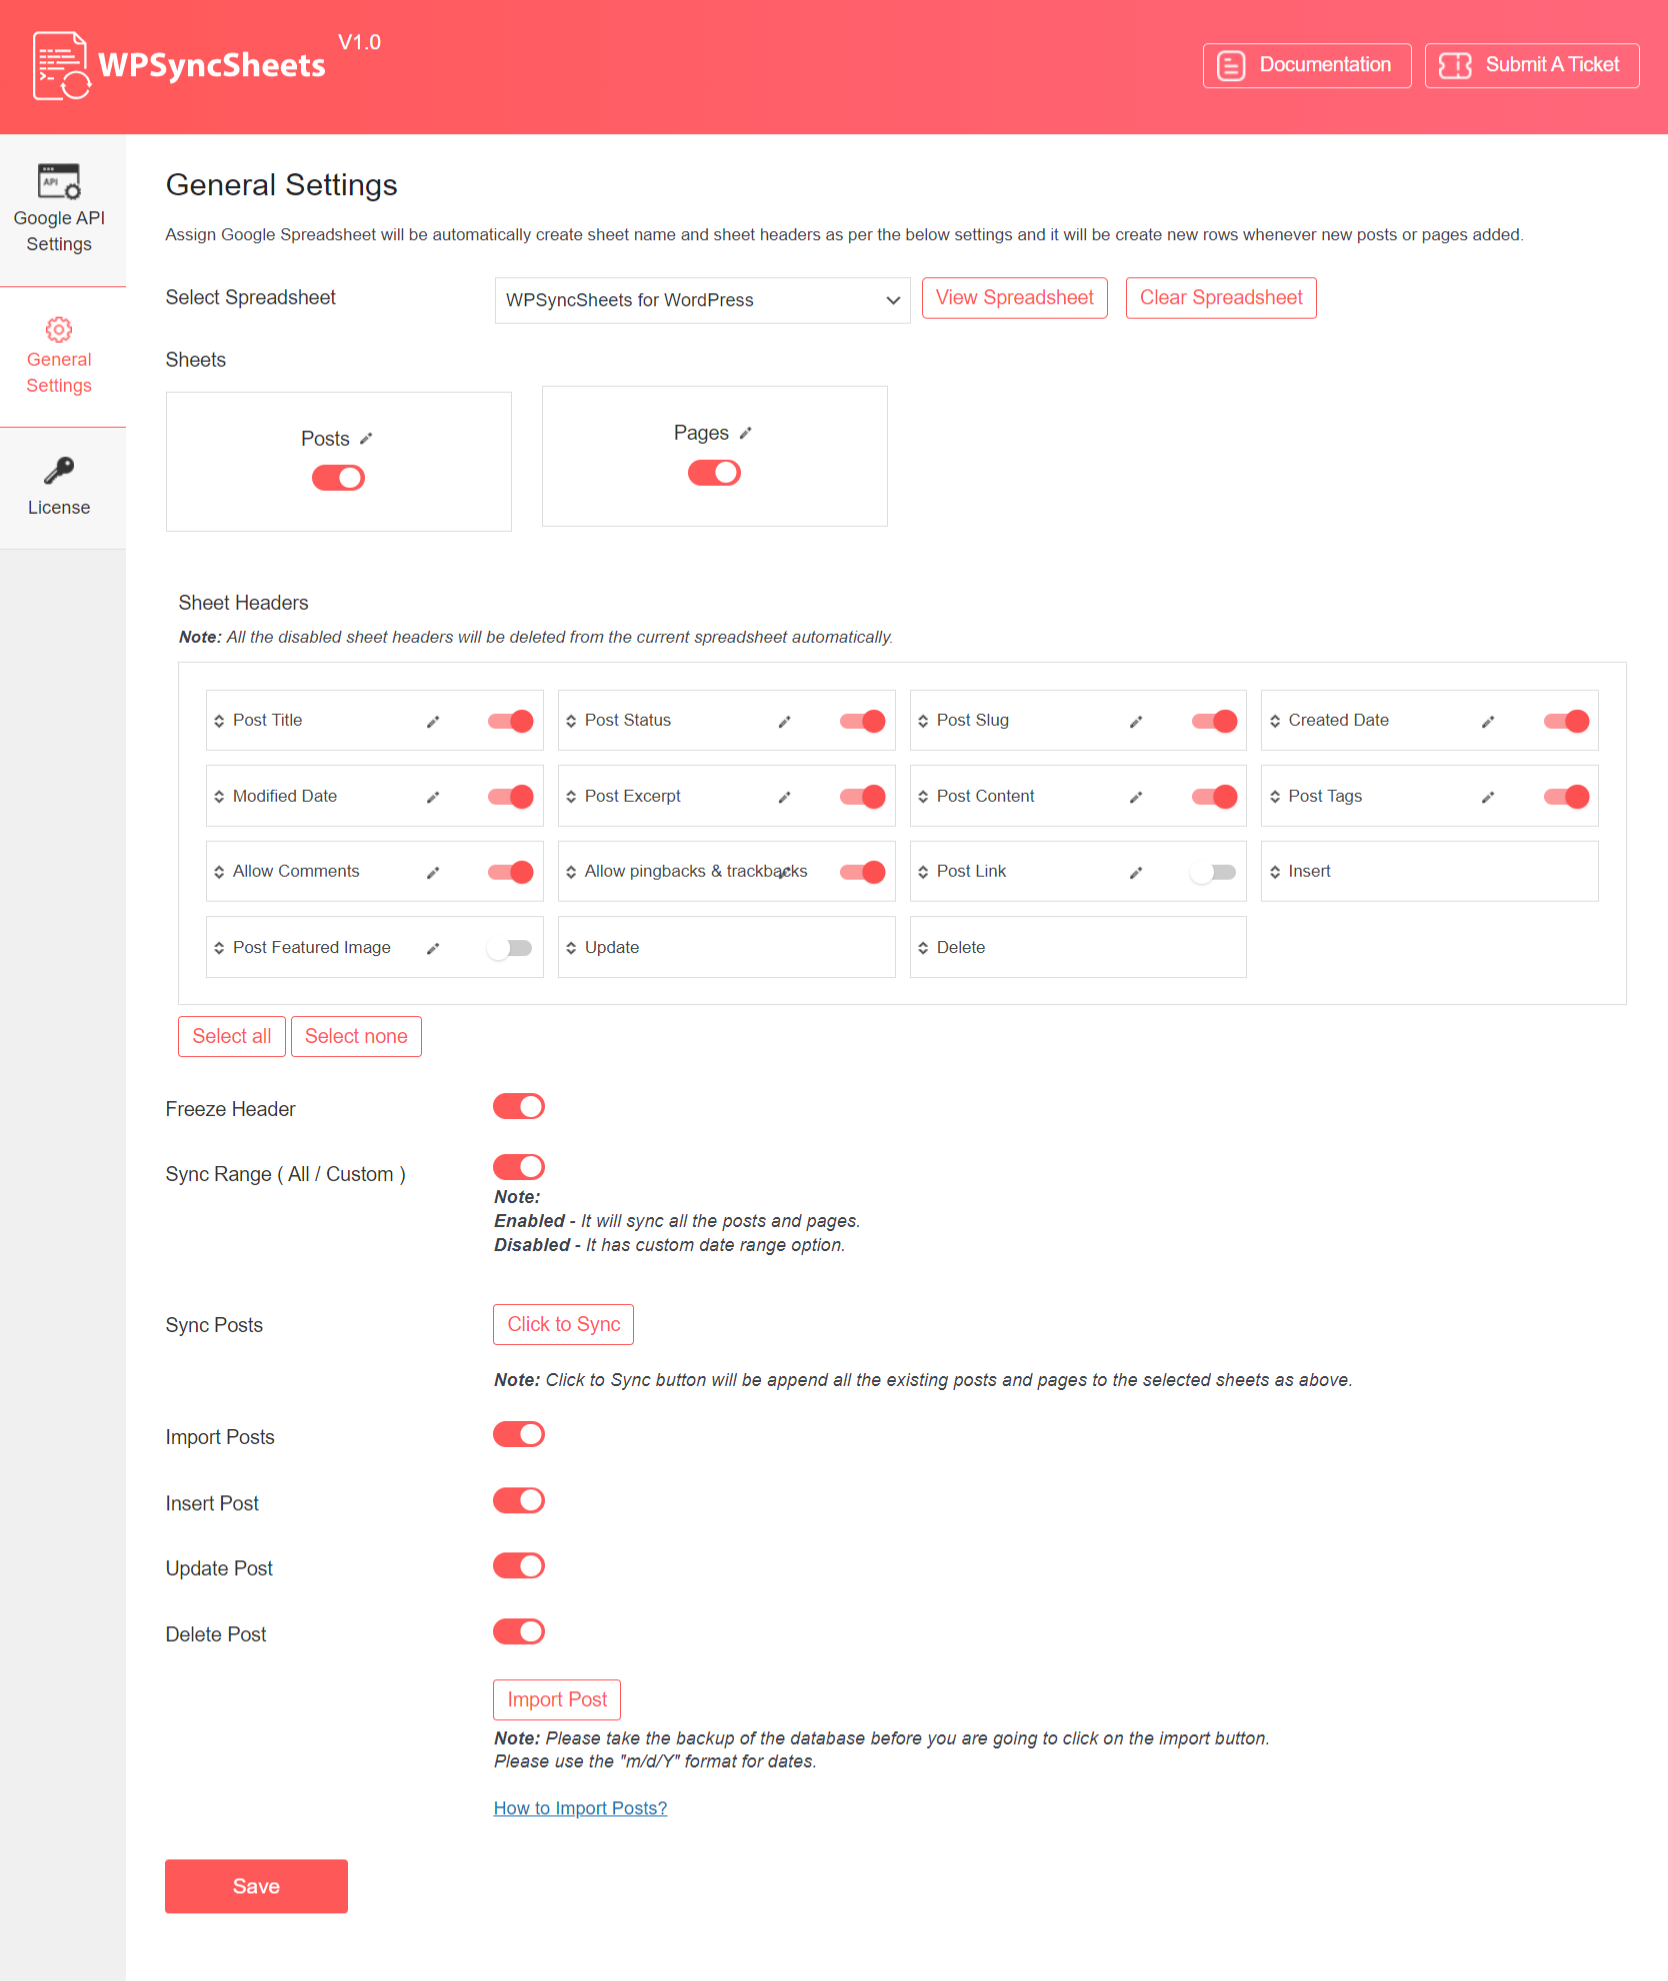Click the Click to Sync button
The height and width of the screenshot is (1981, 1668).
(564, 1325)
